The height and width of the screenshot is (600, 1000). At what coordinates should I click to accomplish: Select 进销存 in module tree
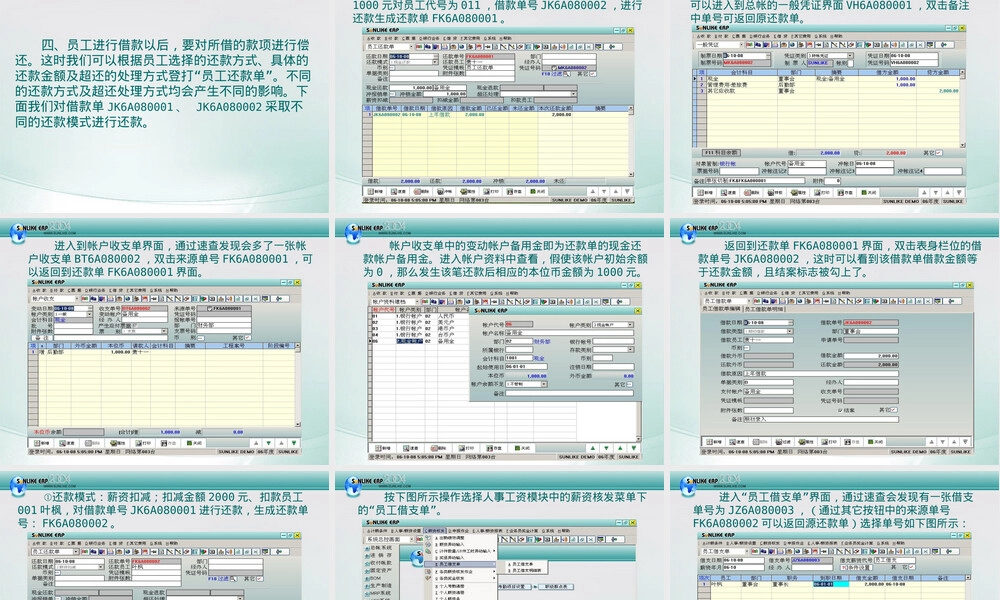click(x=379, y=555)
